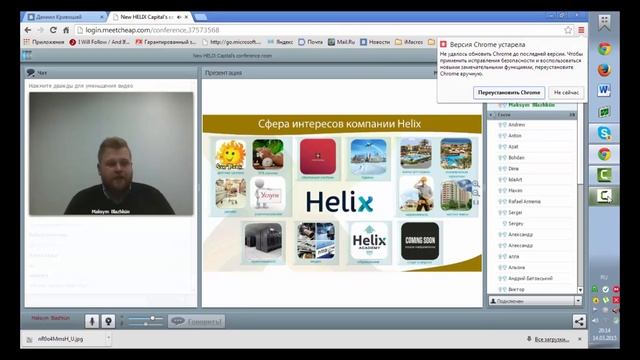Image resolution: width=640 pixels, height=360 pixels.
Task: Collapse the Гости group arrow
Action: pyautogui.click(x=491, y=115)
